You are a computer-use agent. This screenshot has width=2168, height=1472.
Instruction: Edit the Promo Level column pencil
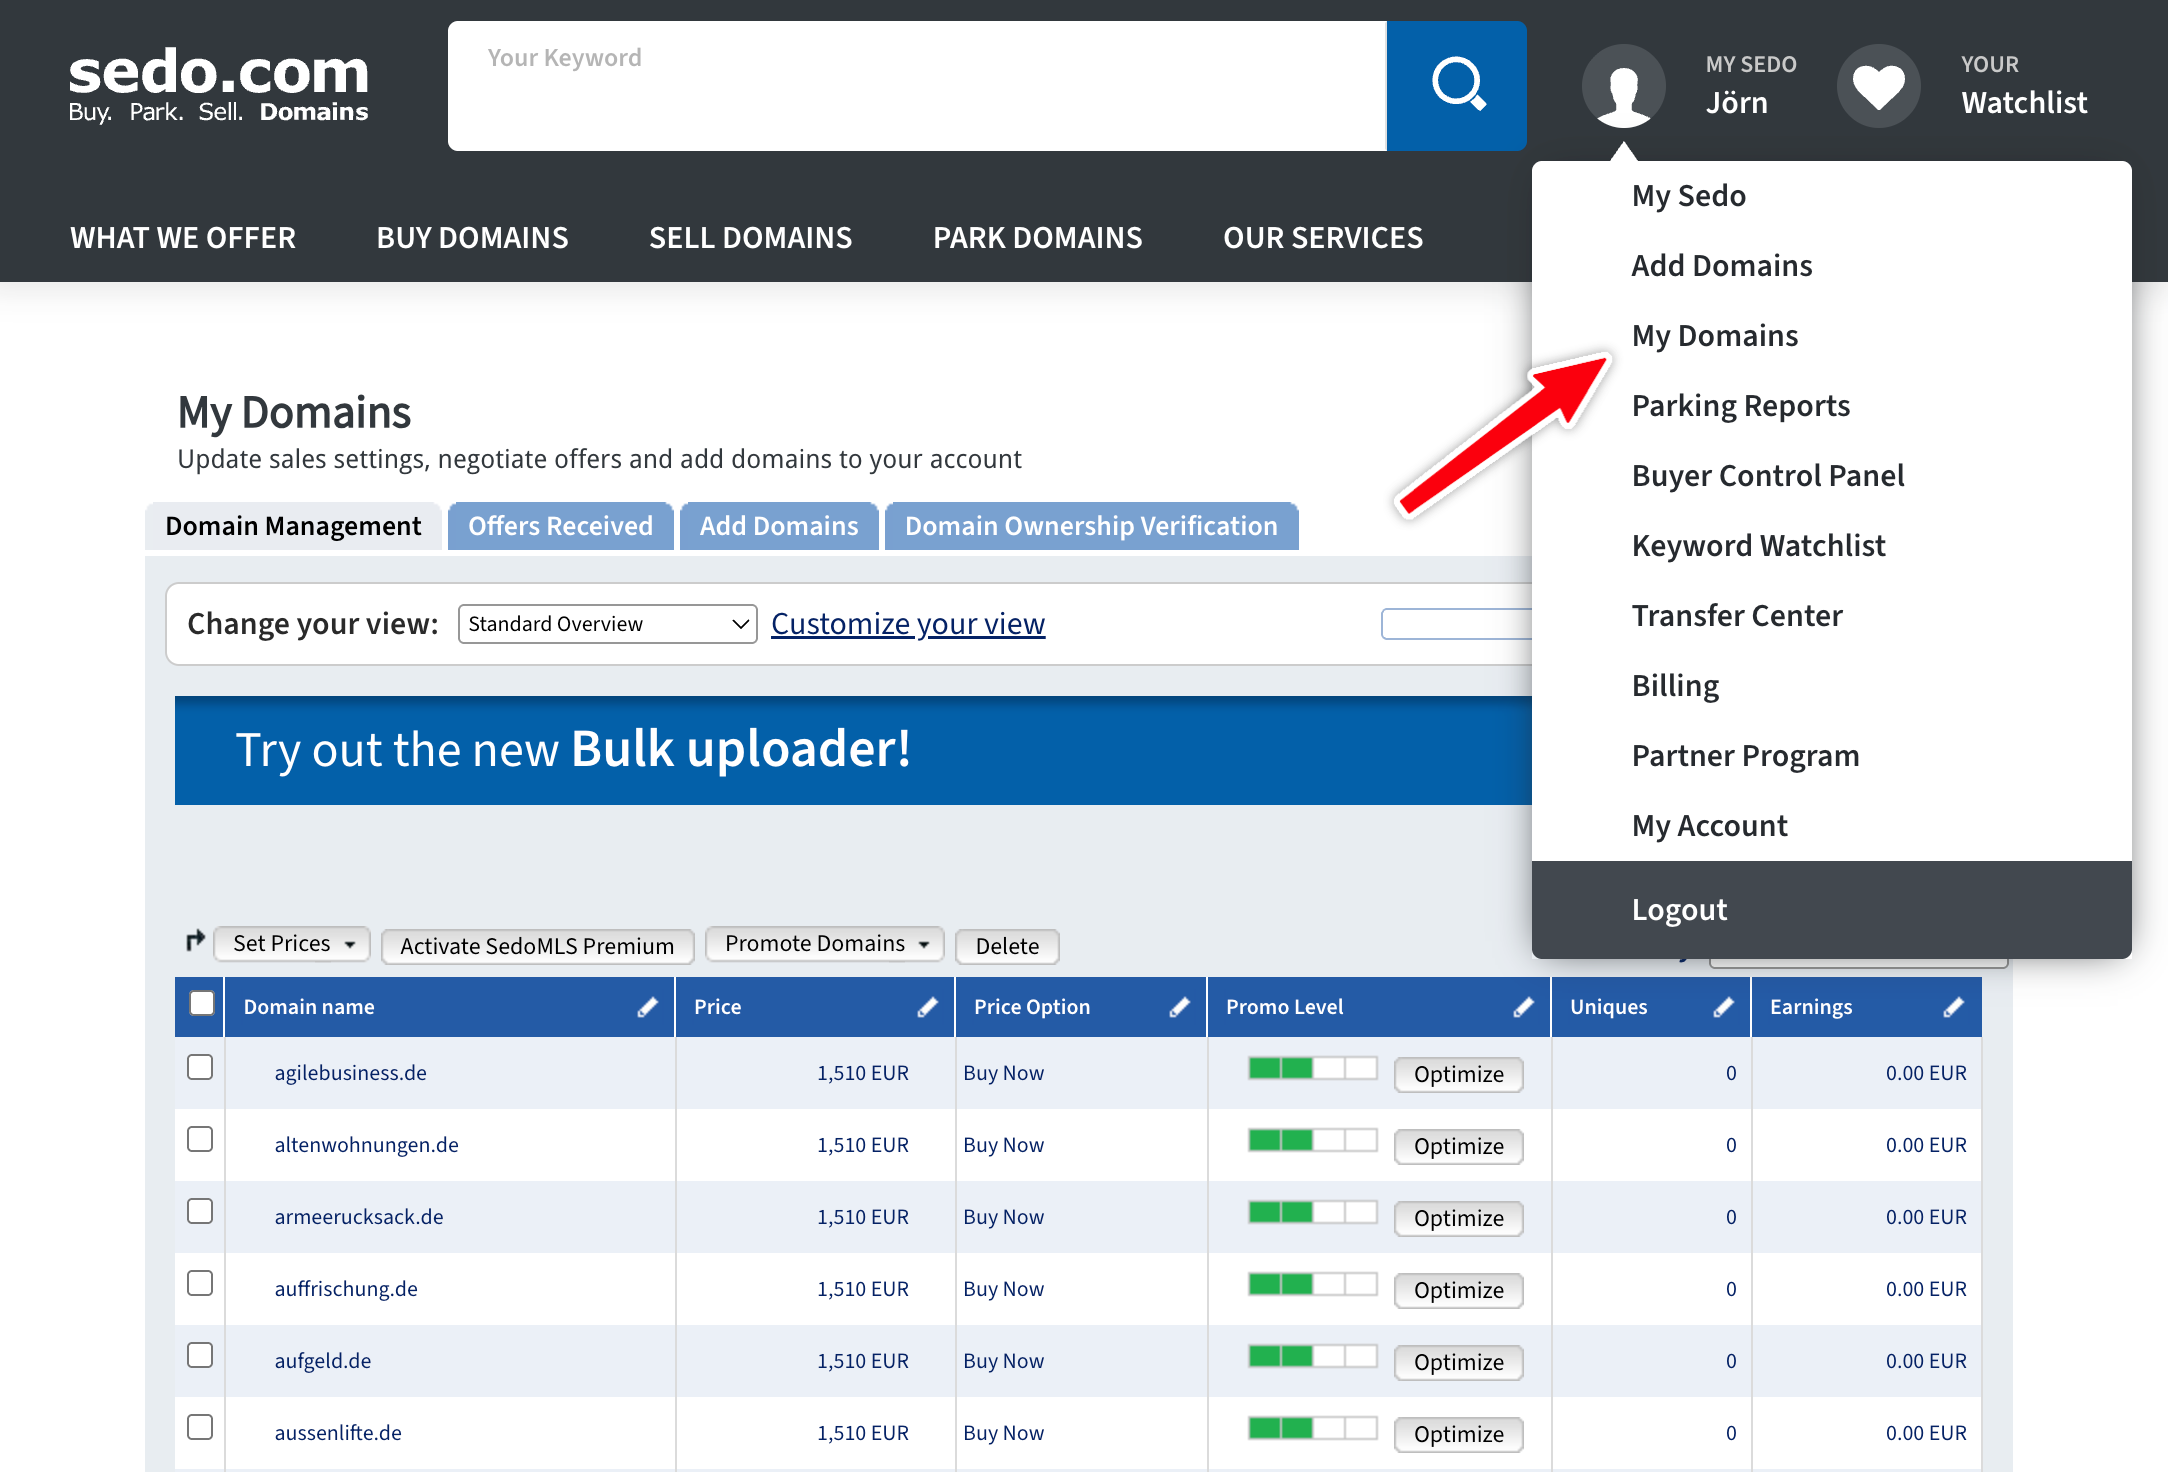pyautogui.click(x=1524, y=1007)
